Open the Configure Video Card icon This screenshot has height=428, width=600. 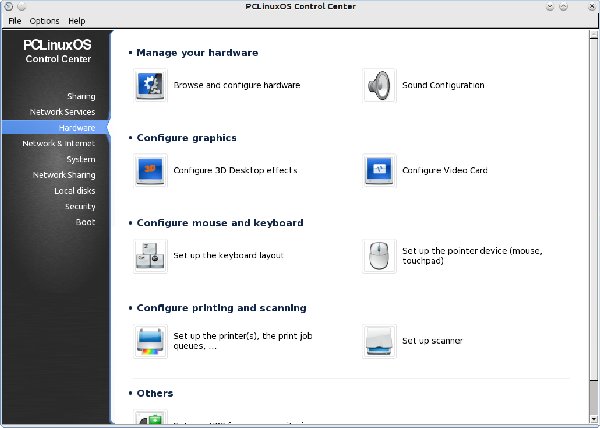[379, 170]
